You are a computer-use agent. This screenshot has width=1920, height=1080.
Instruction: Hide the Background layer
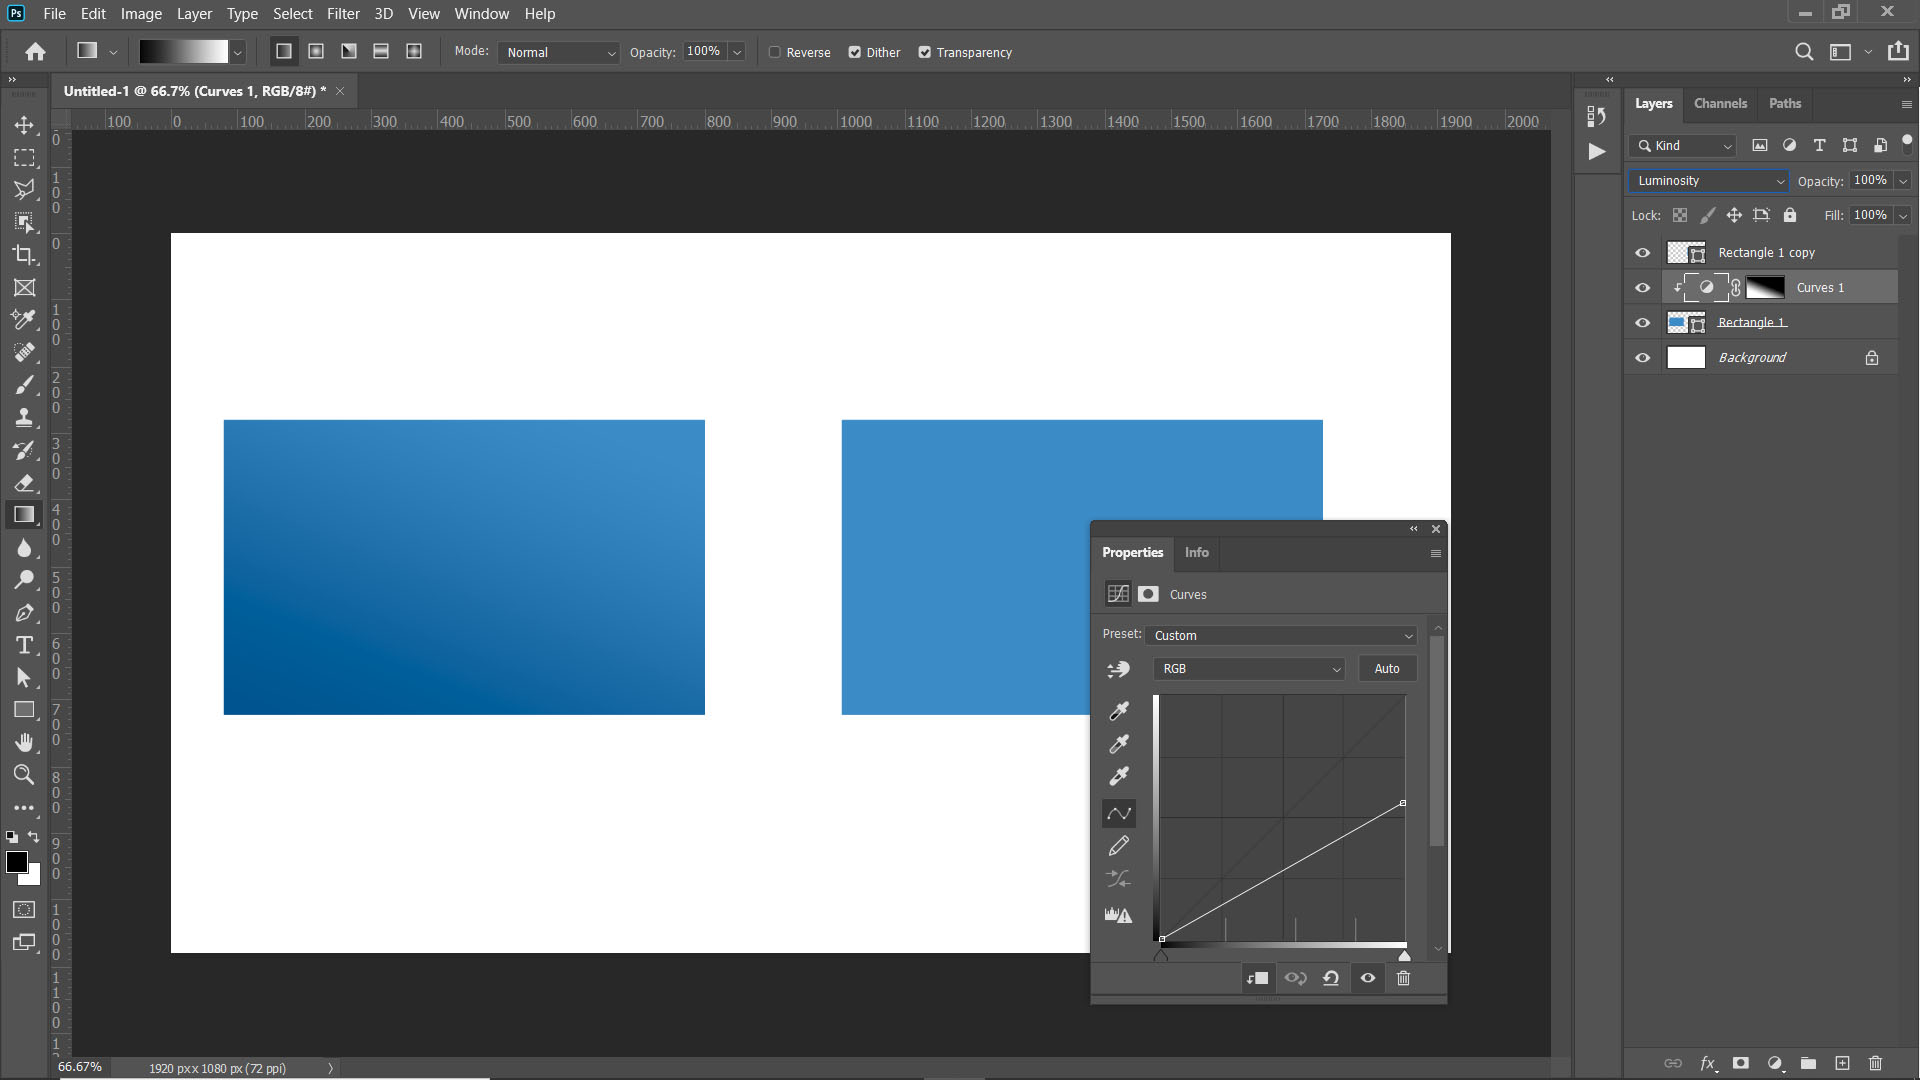[1643, 357]
